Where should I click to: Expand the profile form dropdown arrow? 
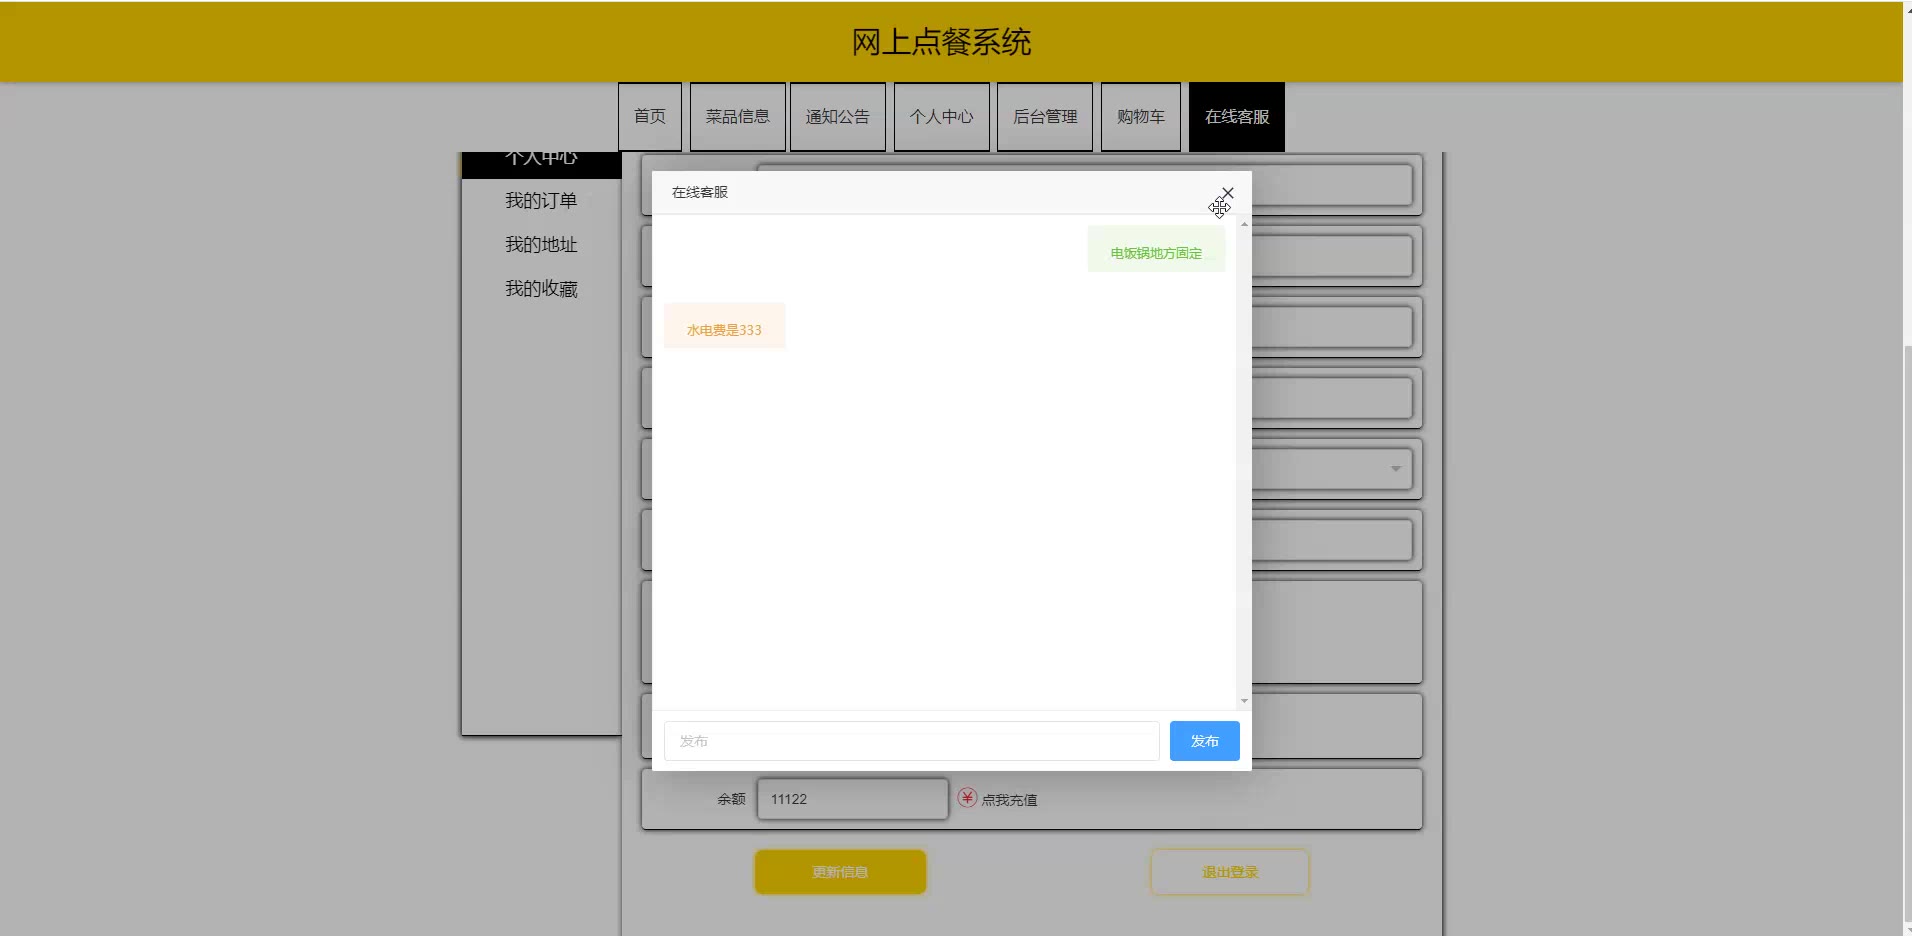(x=1395, y=469)
